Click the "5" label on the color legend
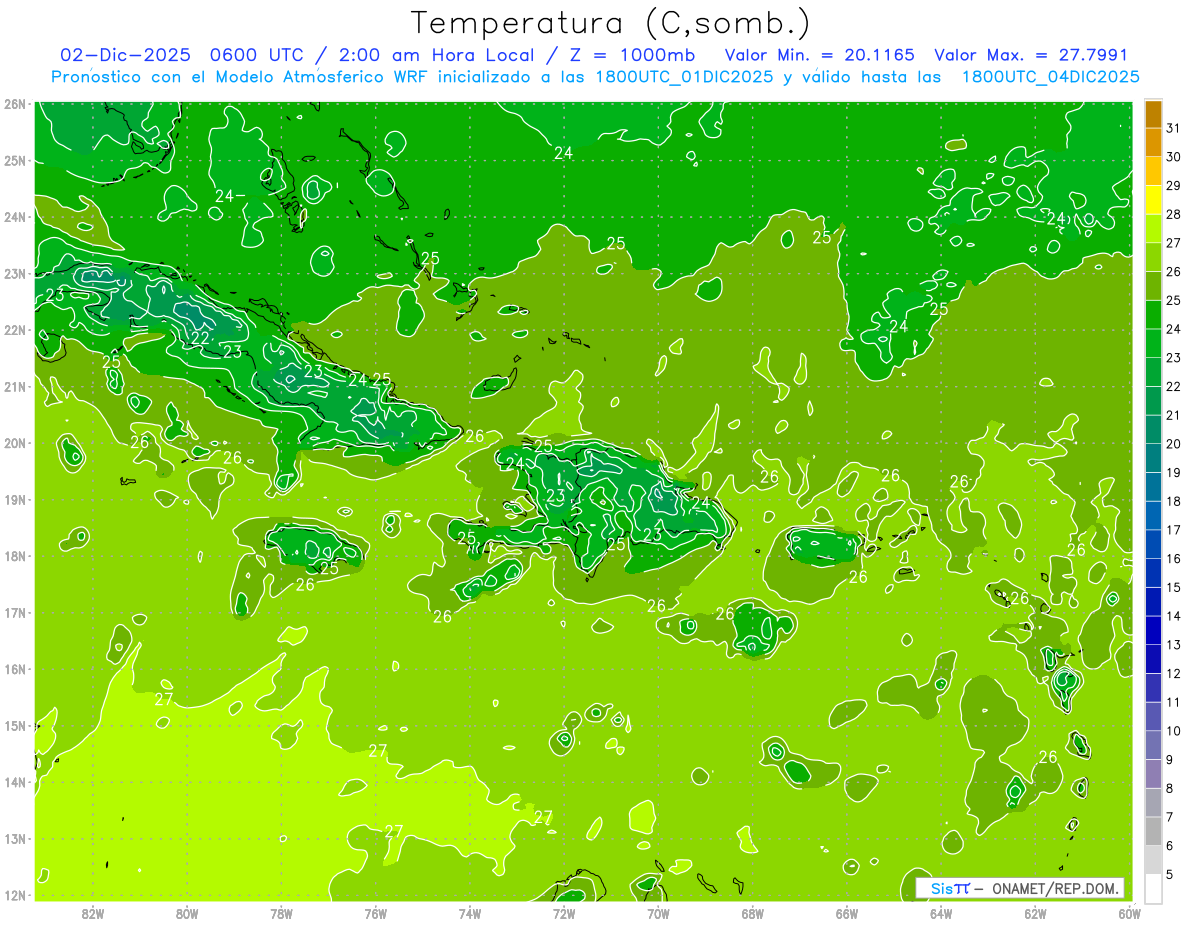This screenshot has width=1200, height=927. 1170,874
